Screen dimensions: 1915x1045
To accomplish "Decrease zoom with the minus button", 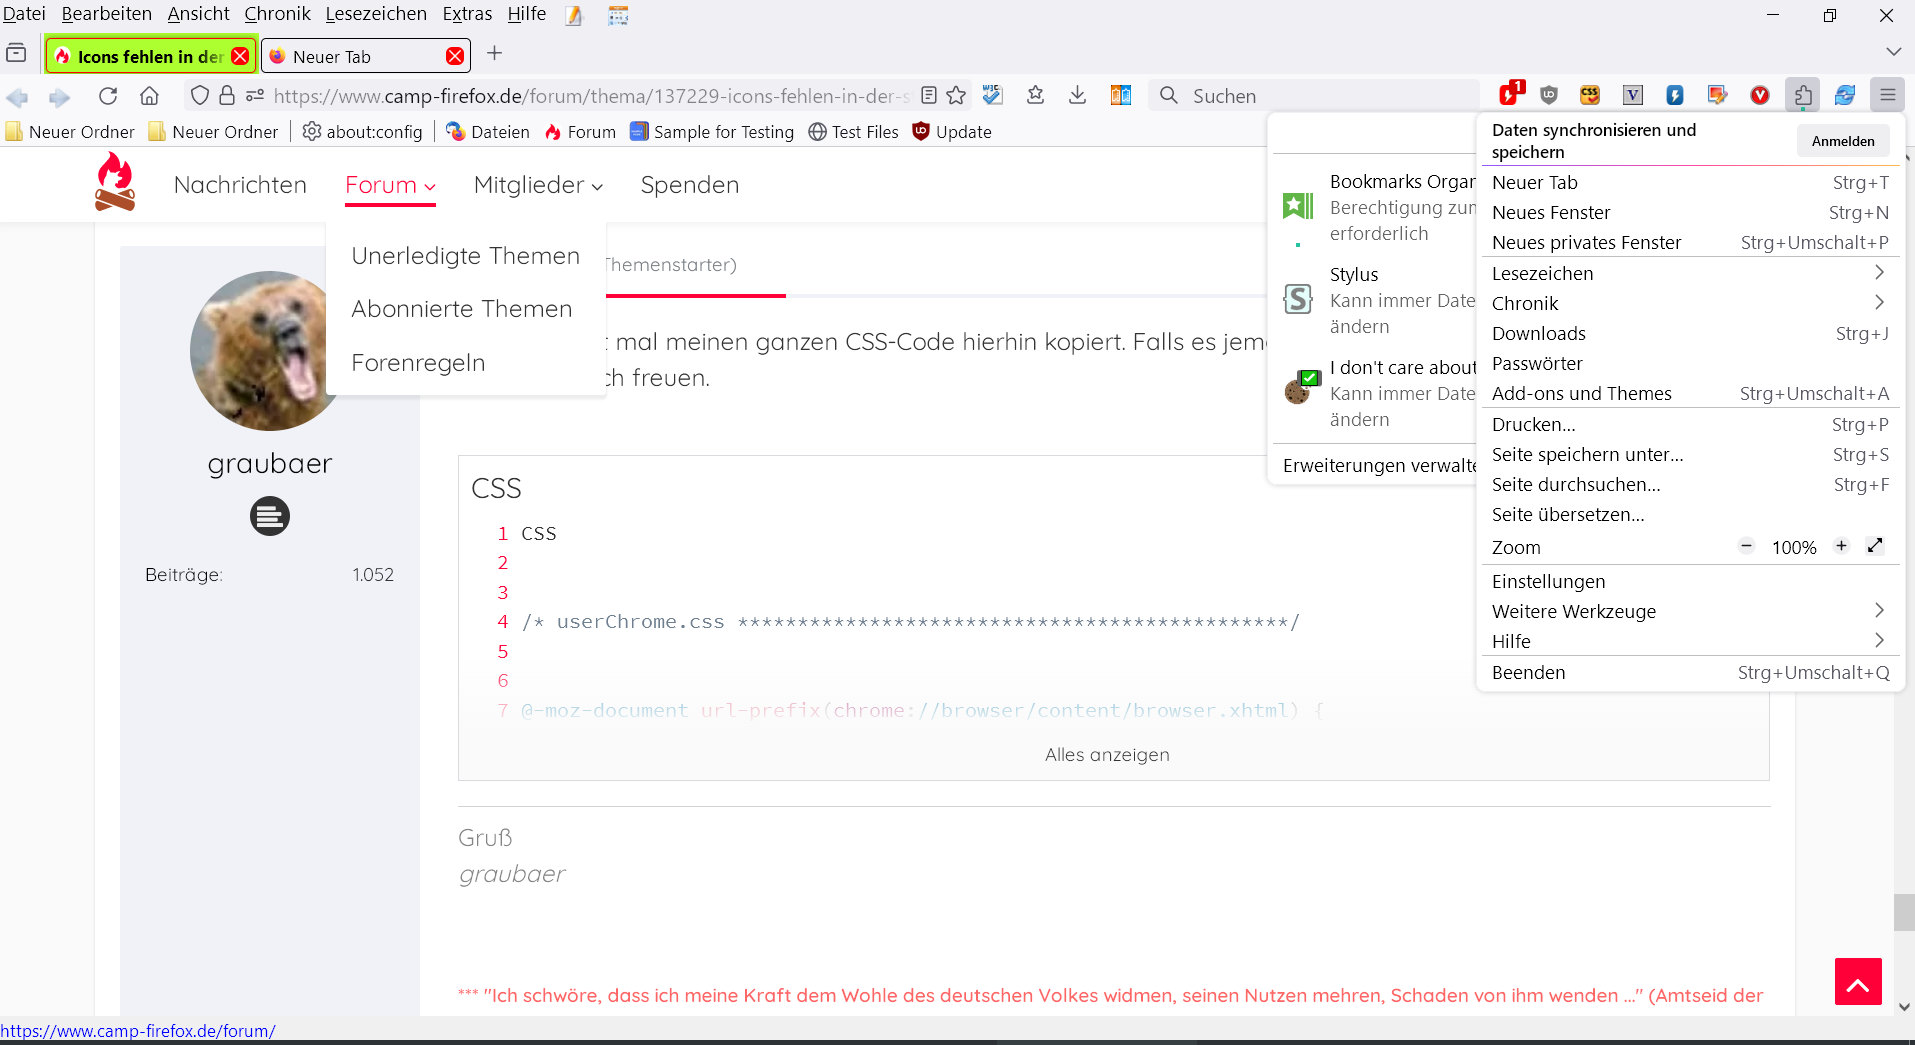I will click(x=1747, y=546).
